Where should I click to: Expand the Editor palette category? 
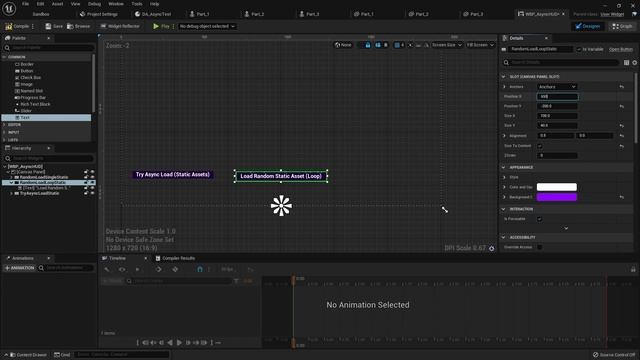(4, 125)
